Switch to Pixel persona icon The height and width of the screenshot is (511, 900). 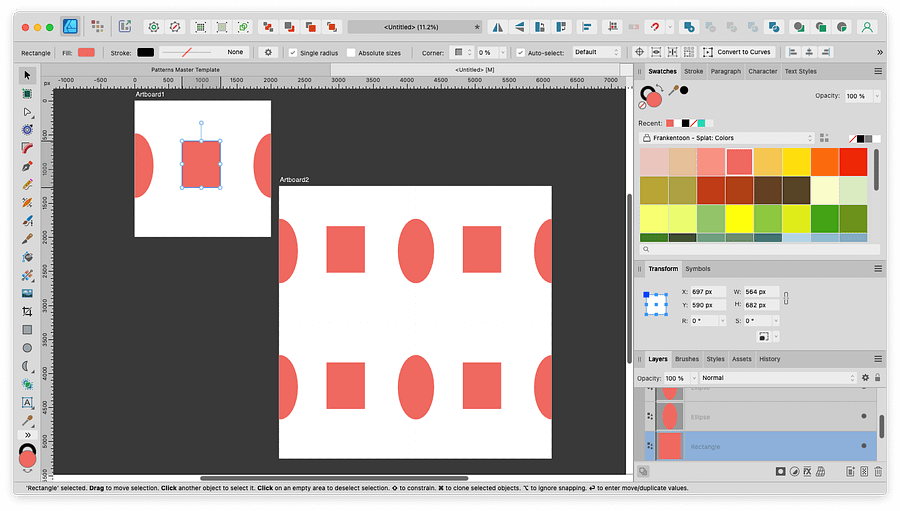click(98, 26)
